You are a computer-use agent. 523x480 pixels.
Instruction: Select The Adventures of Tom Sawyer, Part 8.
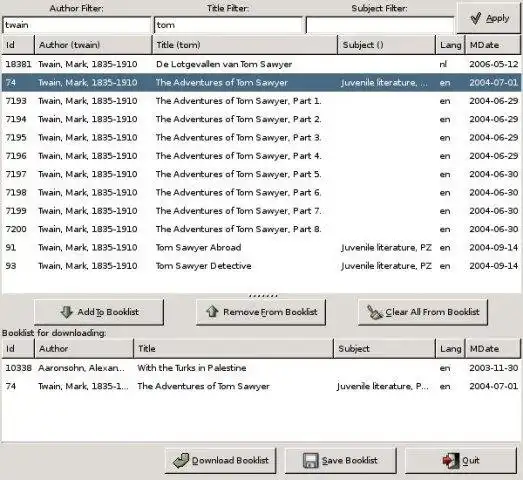coord(262,229)
